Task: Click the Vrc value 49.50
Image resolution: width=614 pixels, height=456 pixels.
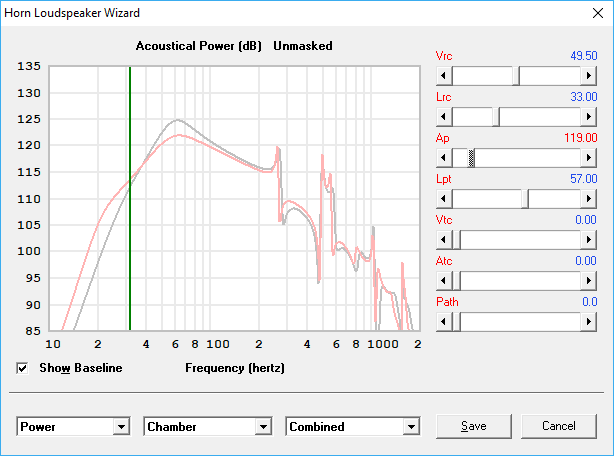Action: tap(584, 56)
